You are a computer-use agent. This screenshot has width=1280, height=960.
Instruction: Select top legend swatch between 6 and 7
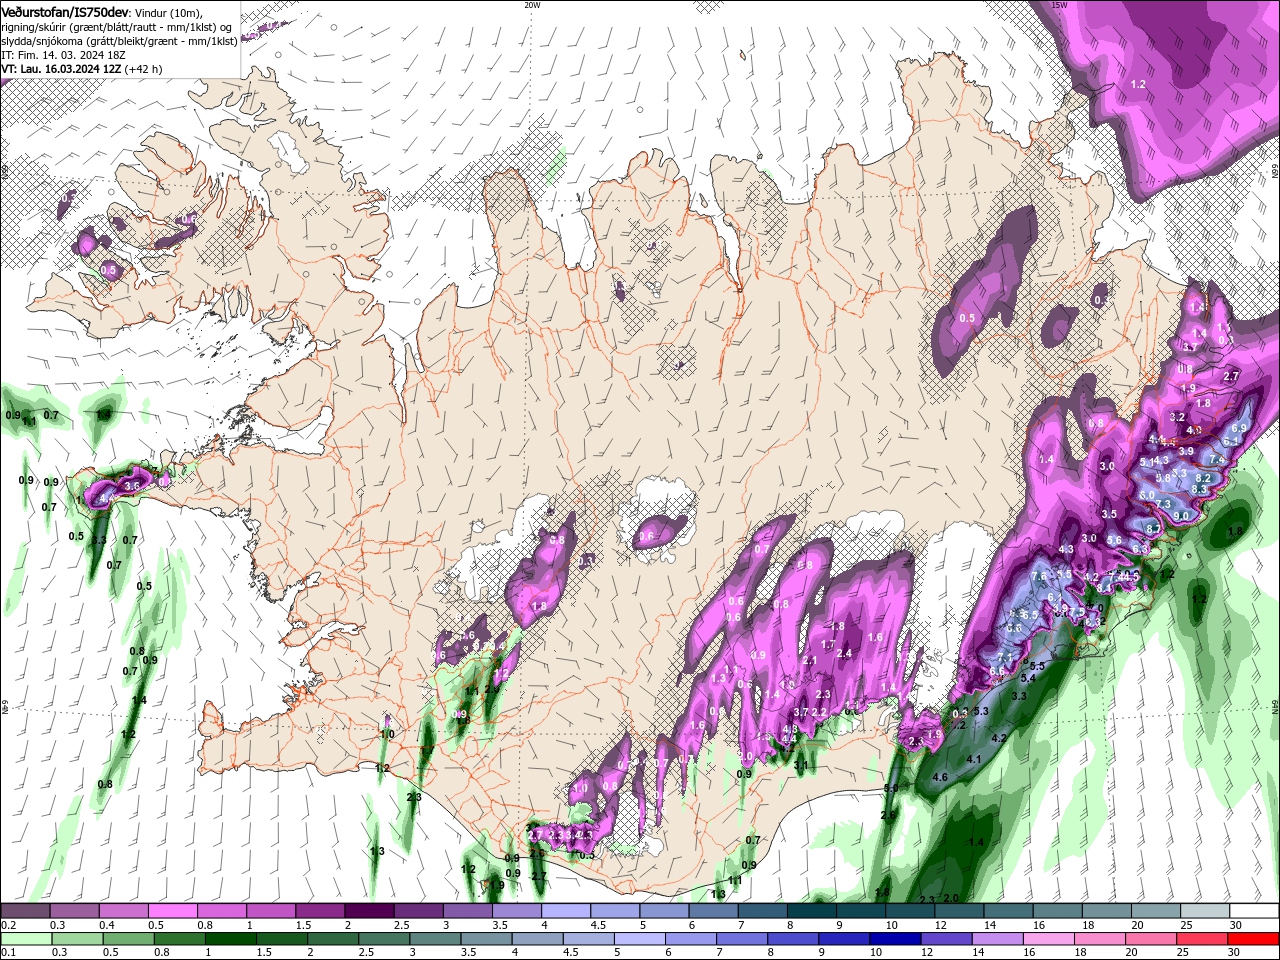(713, 910)
